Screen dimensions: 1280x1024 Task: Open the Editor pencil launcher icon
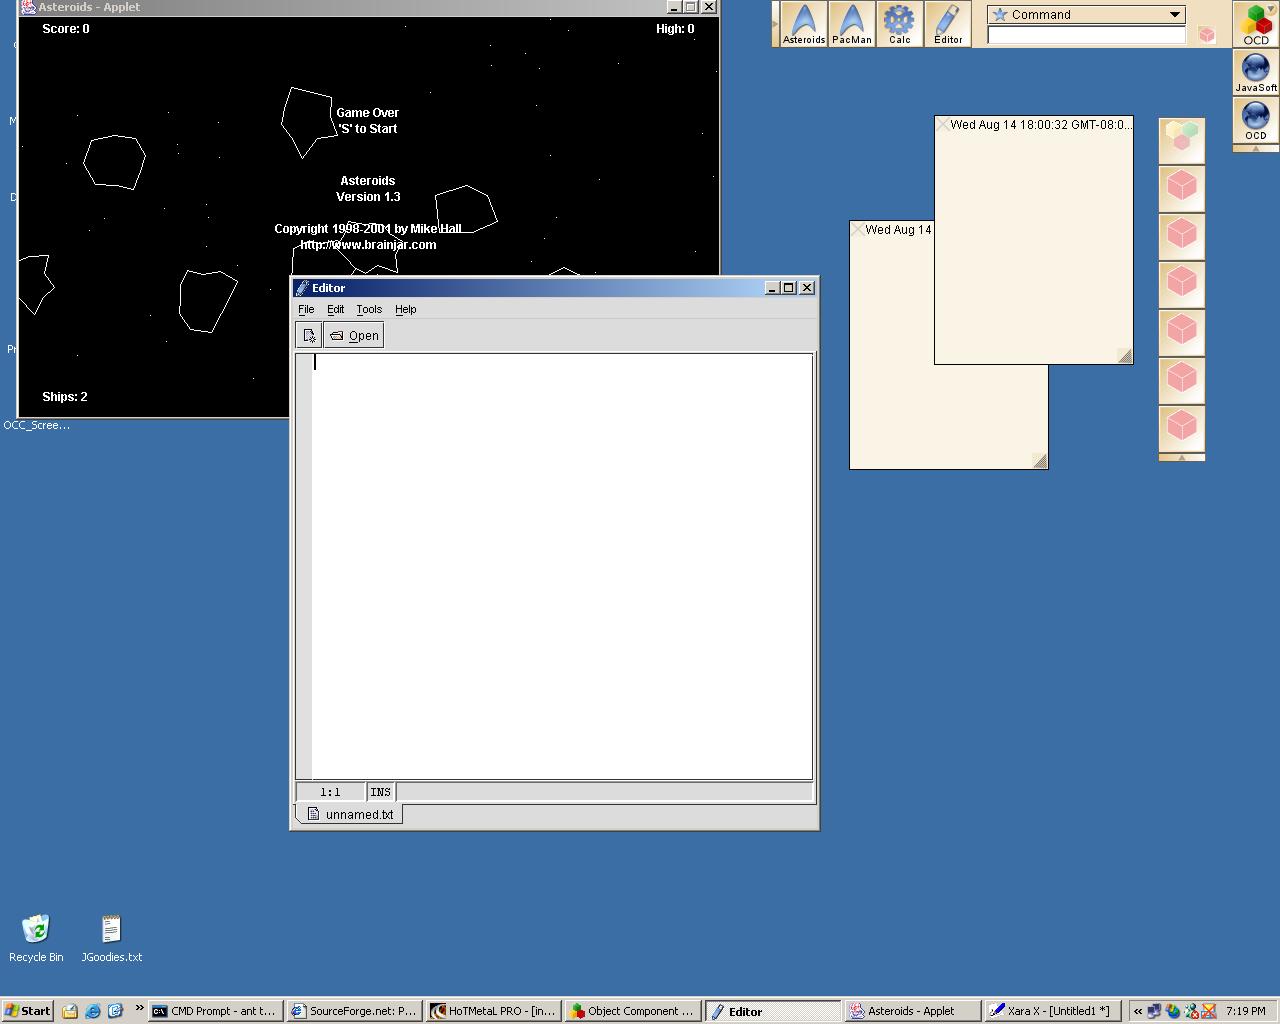pos(947,24)
